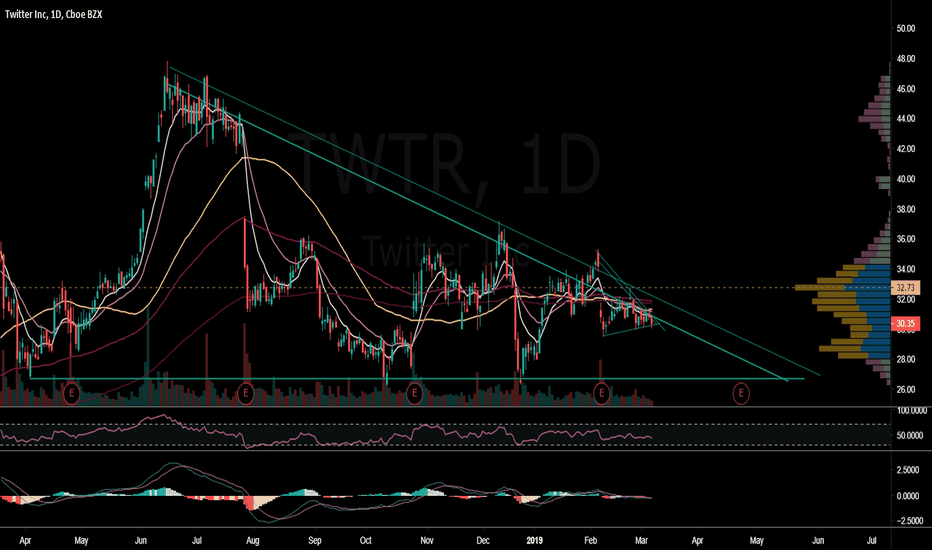
Task: Click the Twitter Inc, 1D, Cboe BZX title
Action: pyautogui.click(x=53, y=14)
